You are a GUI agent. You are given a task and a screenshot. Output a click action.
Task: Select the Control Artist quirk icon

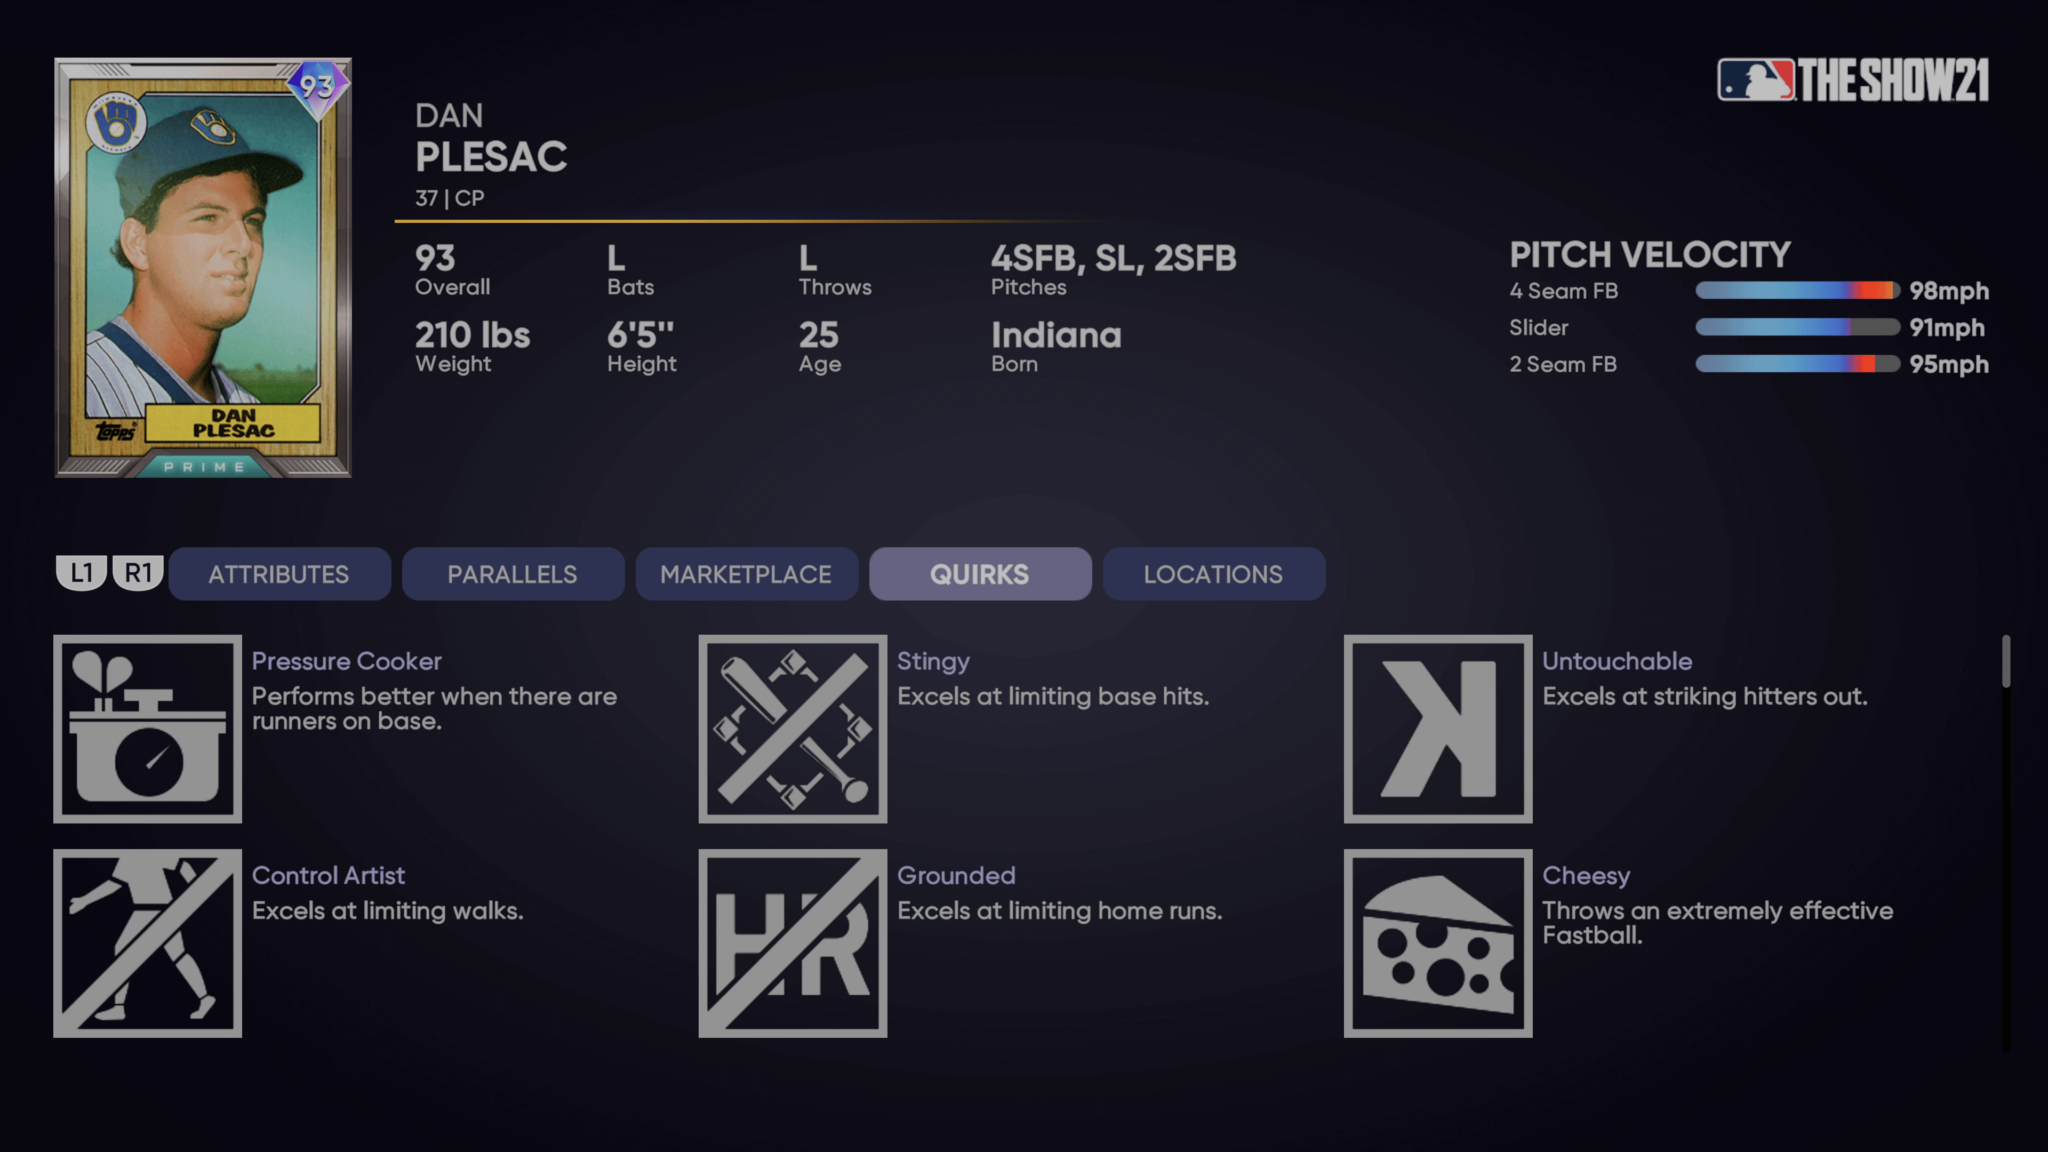[148, 943]
